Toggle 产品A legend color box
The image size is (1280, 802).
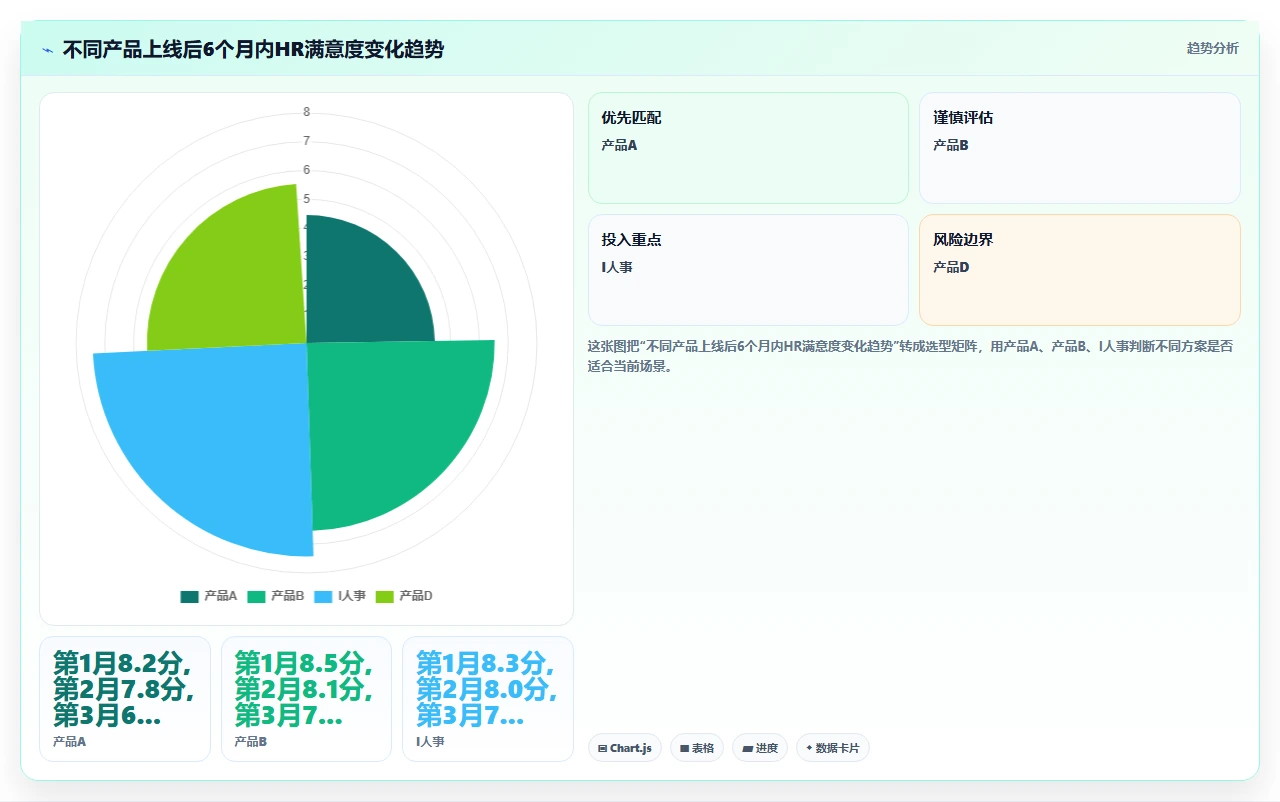190,596
